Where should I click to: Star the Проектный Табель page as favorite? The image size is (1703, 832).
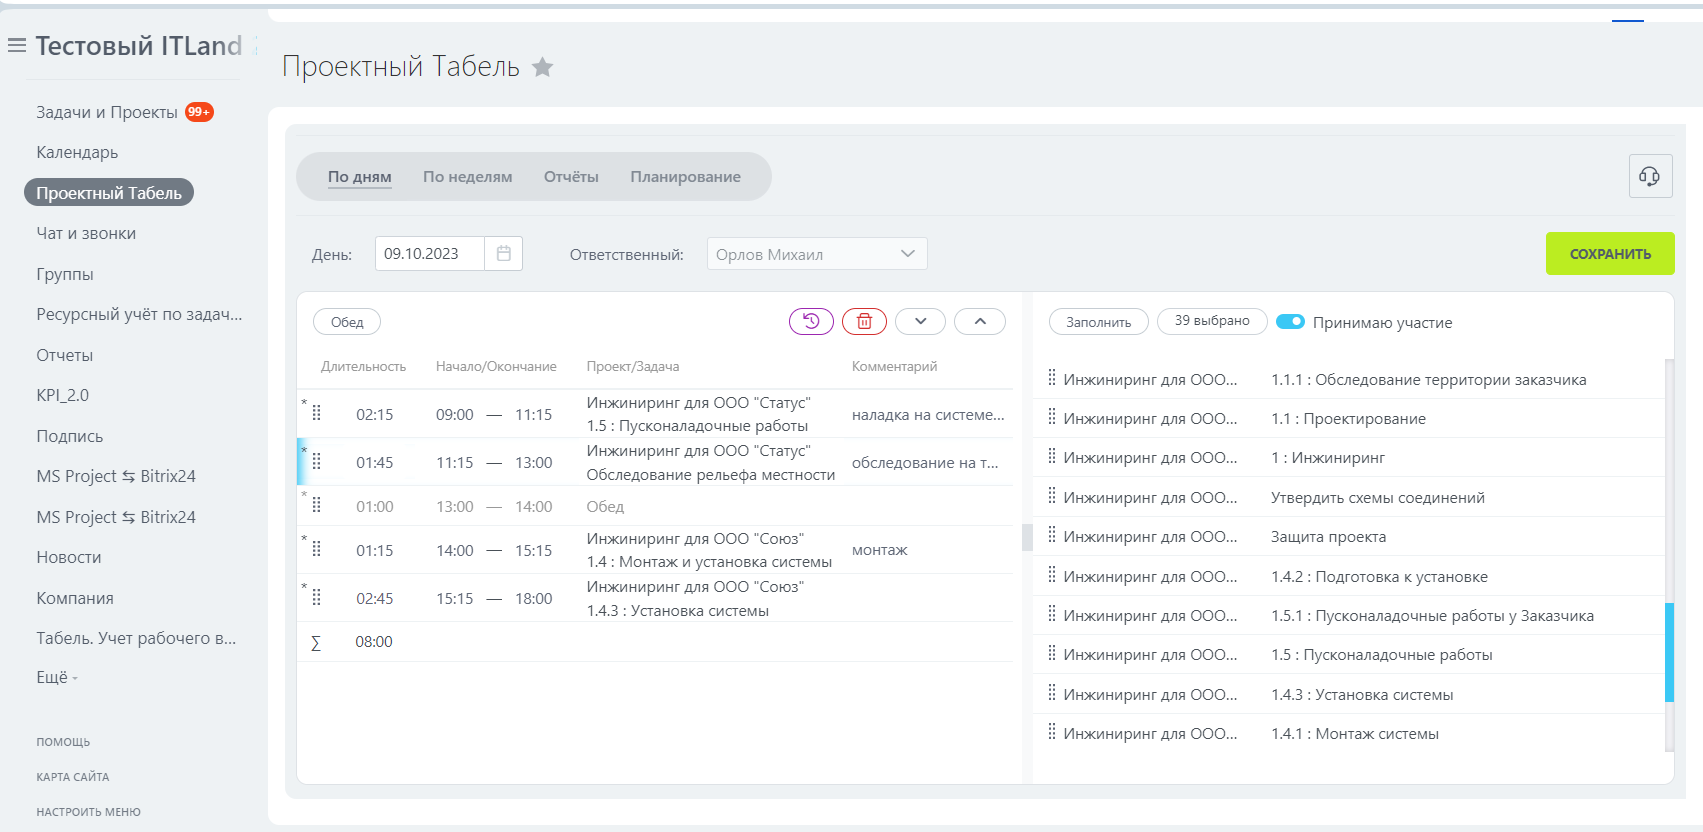(x=542, y=67)
